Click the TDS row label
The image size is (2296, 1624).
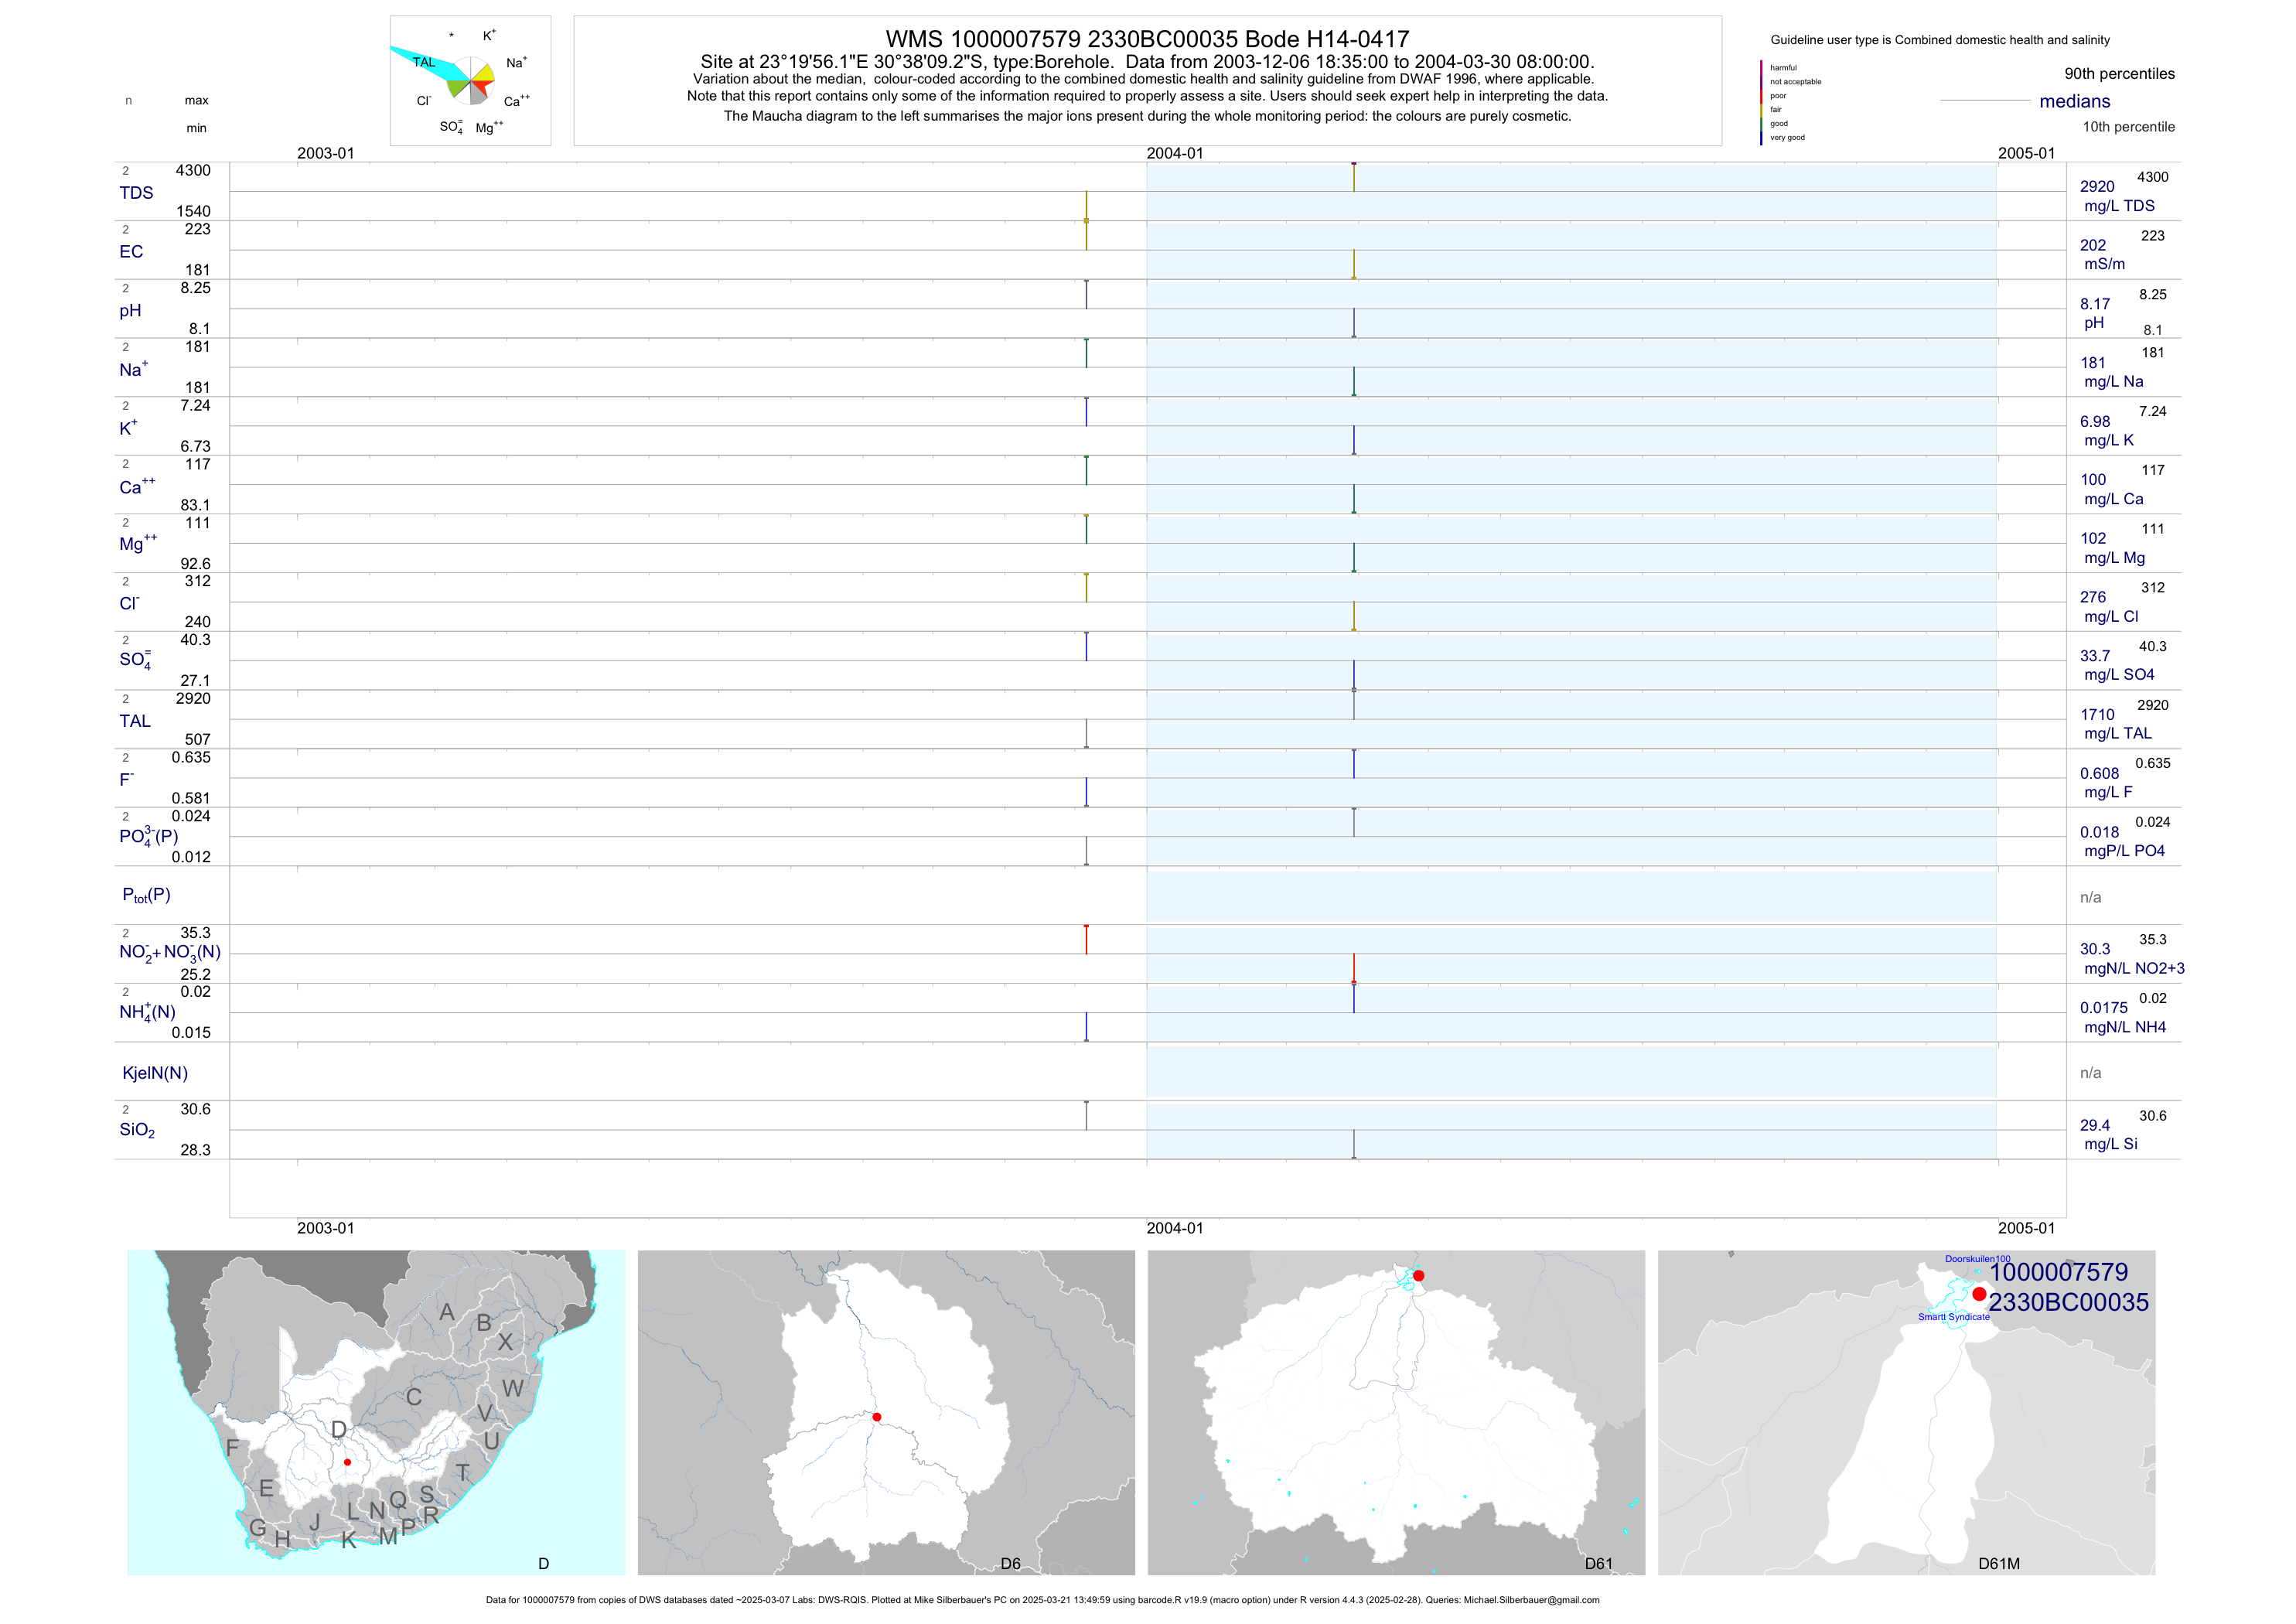pyautogui.click(x=136, y=193)
